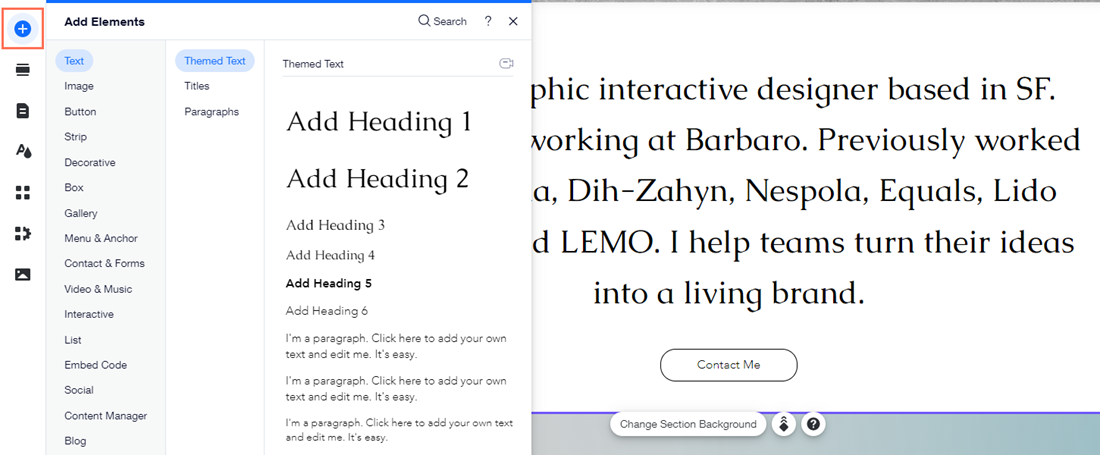
Task: Close the Add Elements panel
Action: coord(513,22)
